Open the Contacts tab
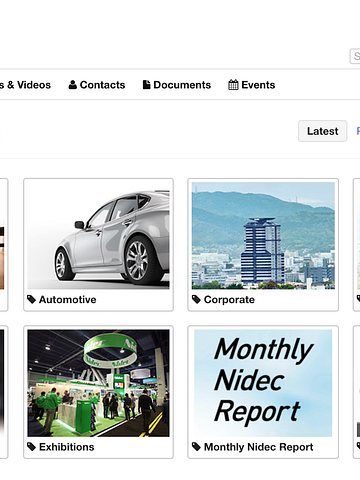The width and height of the screenshot is (360, 480). [97, 85]
